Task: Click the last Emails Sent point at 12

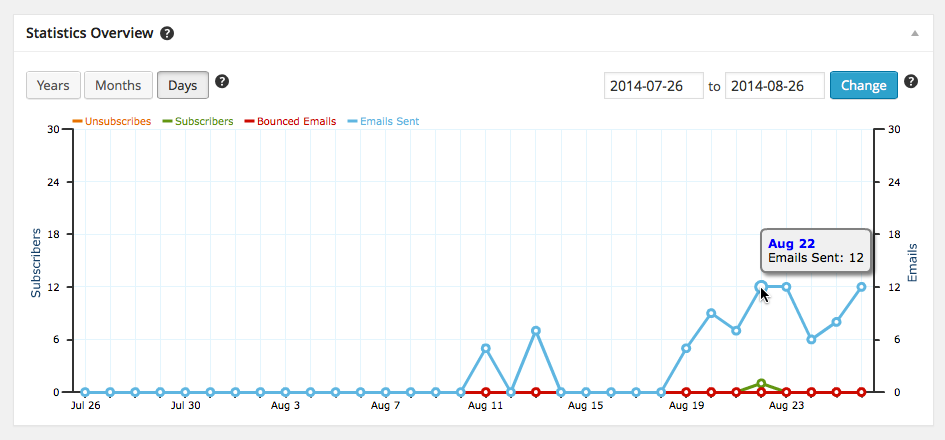Action: click(x=861, y=287)
